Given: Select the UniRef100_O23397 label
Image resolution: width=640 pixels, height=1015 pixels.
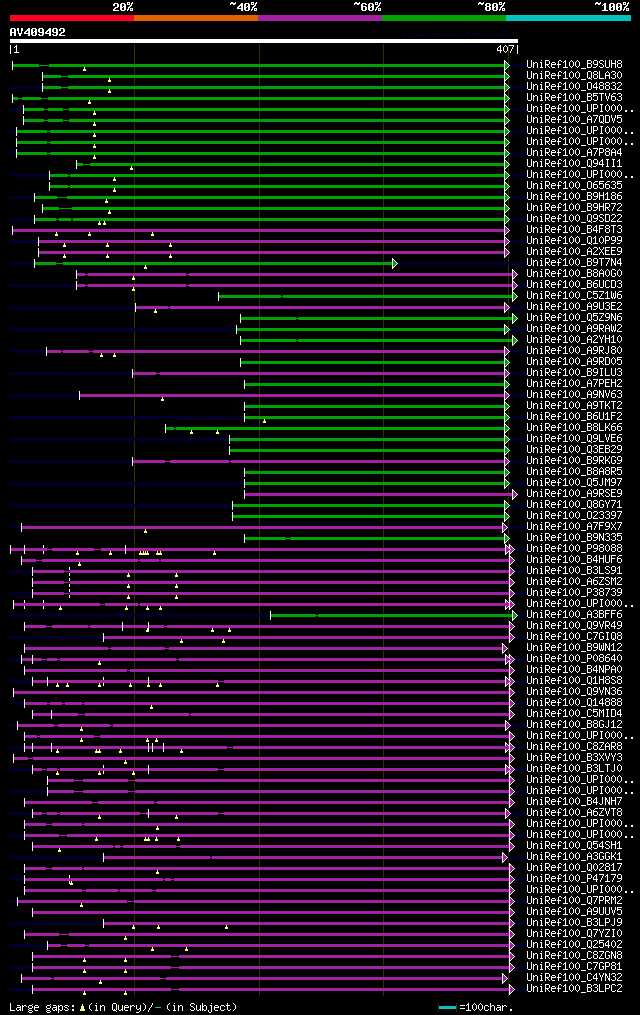Looking at the screenshot, I should (x=574, y=516).
